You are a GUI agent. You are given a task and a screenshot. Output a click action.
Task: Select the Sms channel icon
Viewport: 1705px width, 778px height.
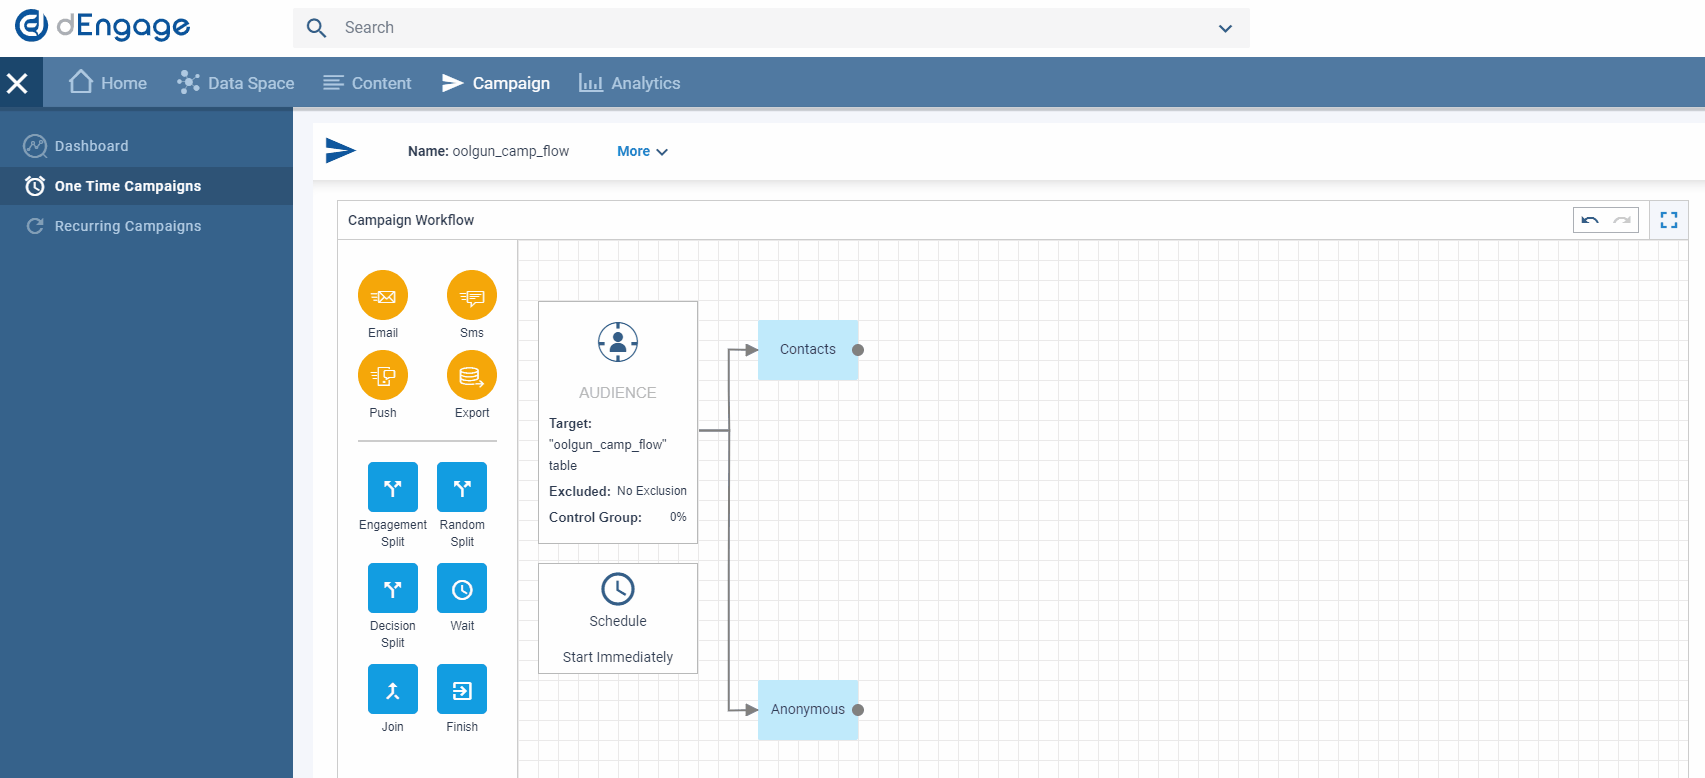click(x=472, y=295)
